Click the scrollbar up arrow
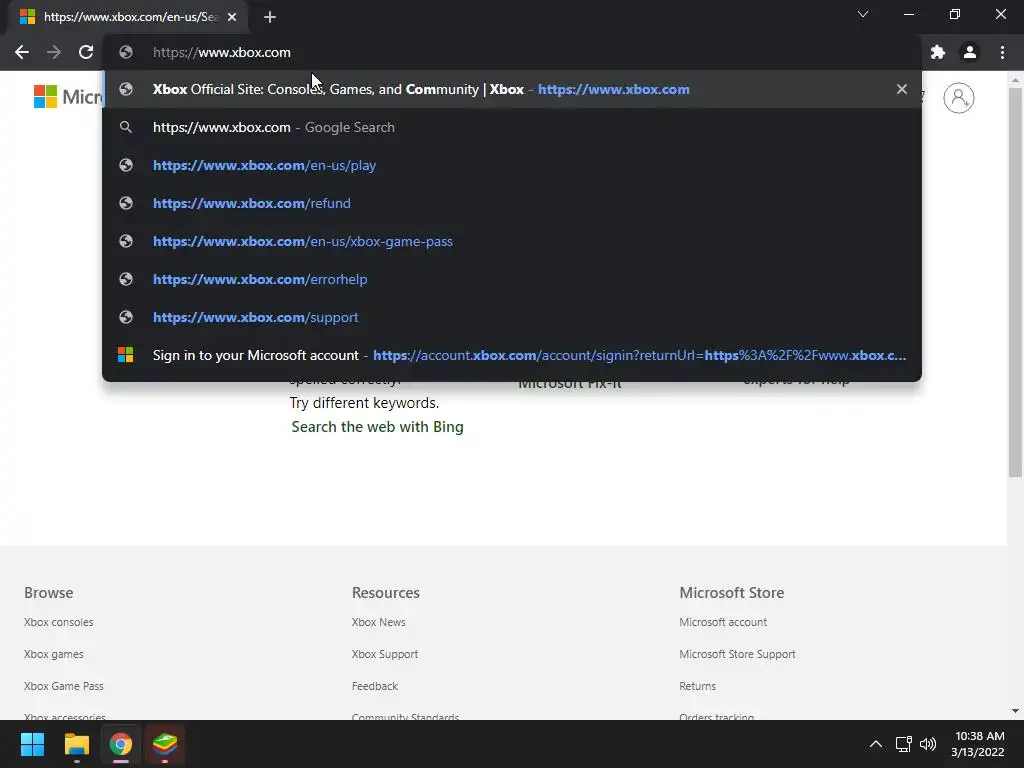The height and width of the screenshot is (768, 1024). tap(1015, 80)
